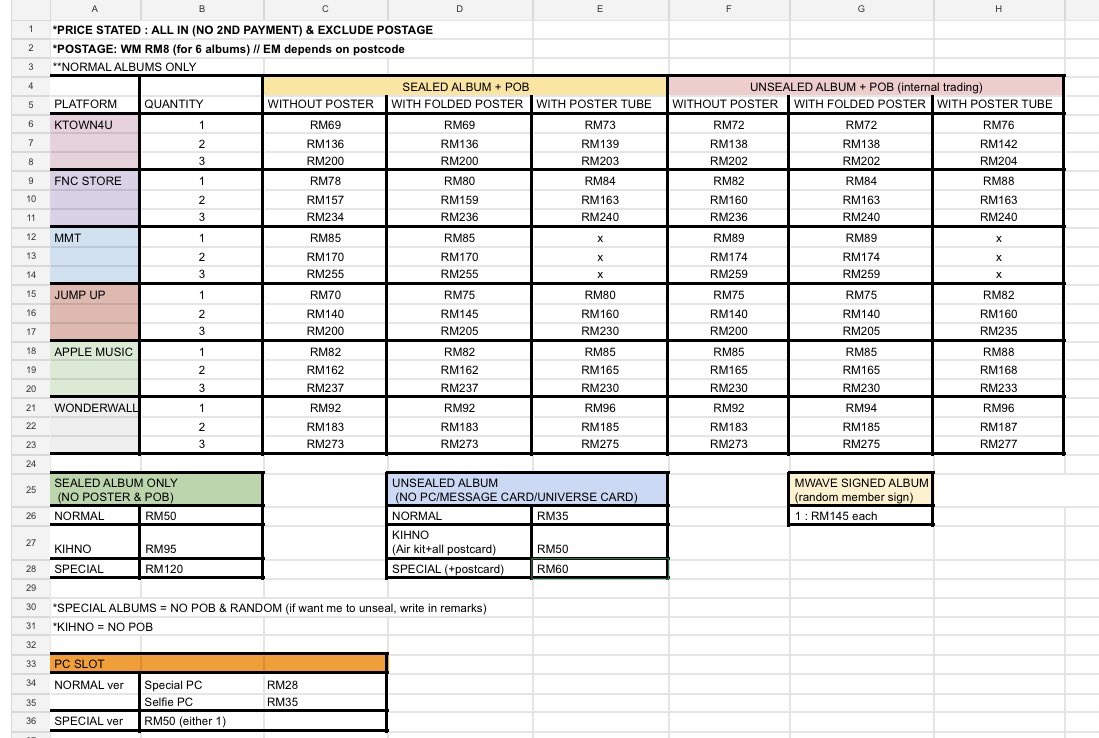Click the RM234 cell
The width and height of the screenshot is (1099, 738).
[325, 217]
